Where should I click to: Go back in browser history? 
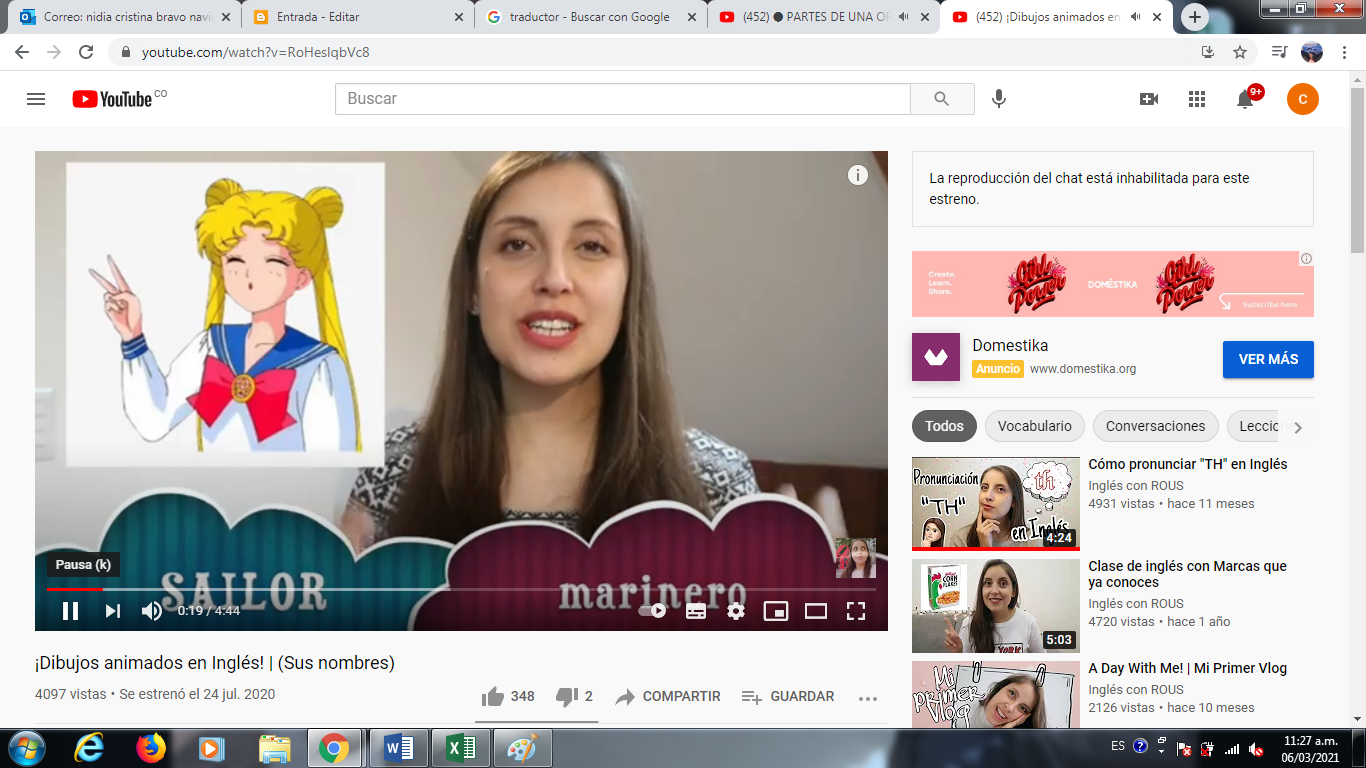coord(22,52)
